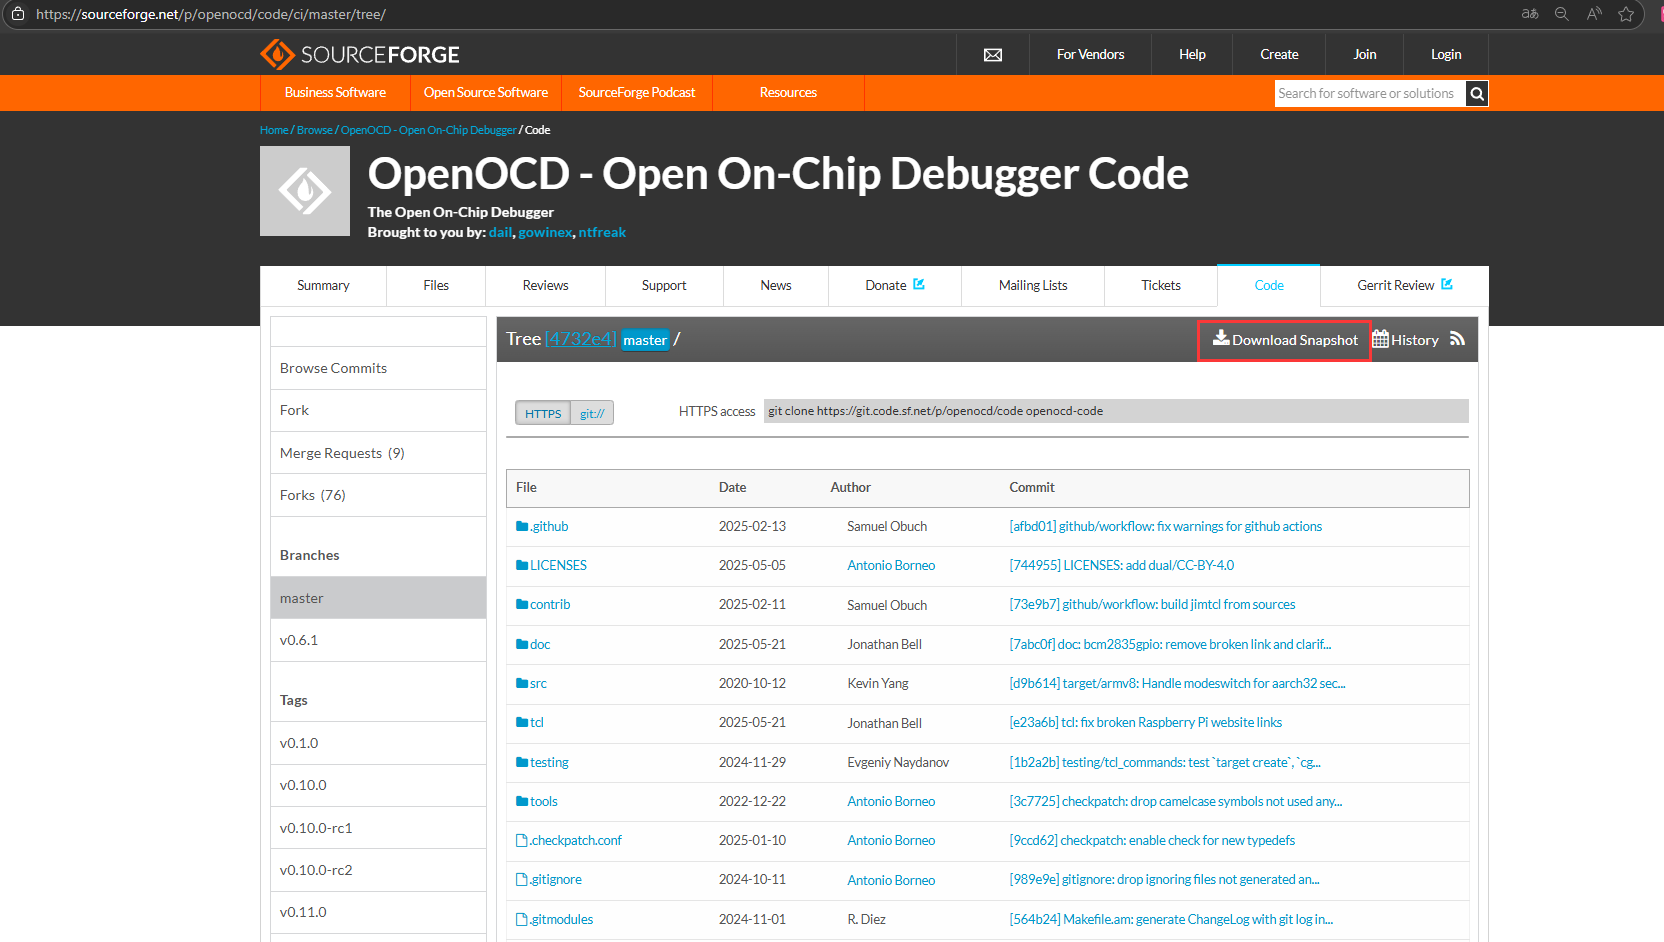Open Merge Requests (9) in sidebar
Screen dimensions: 1664x942
378,453
